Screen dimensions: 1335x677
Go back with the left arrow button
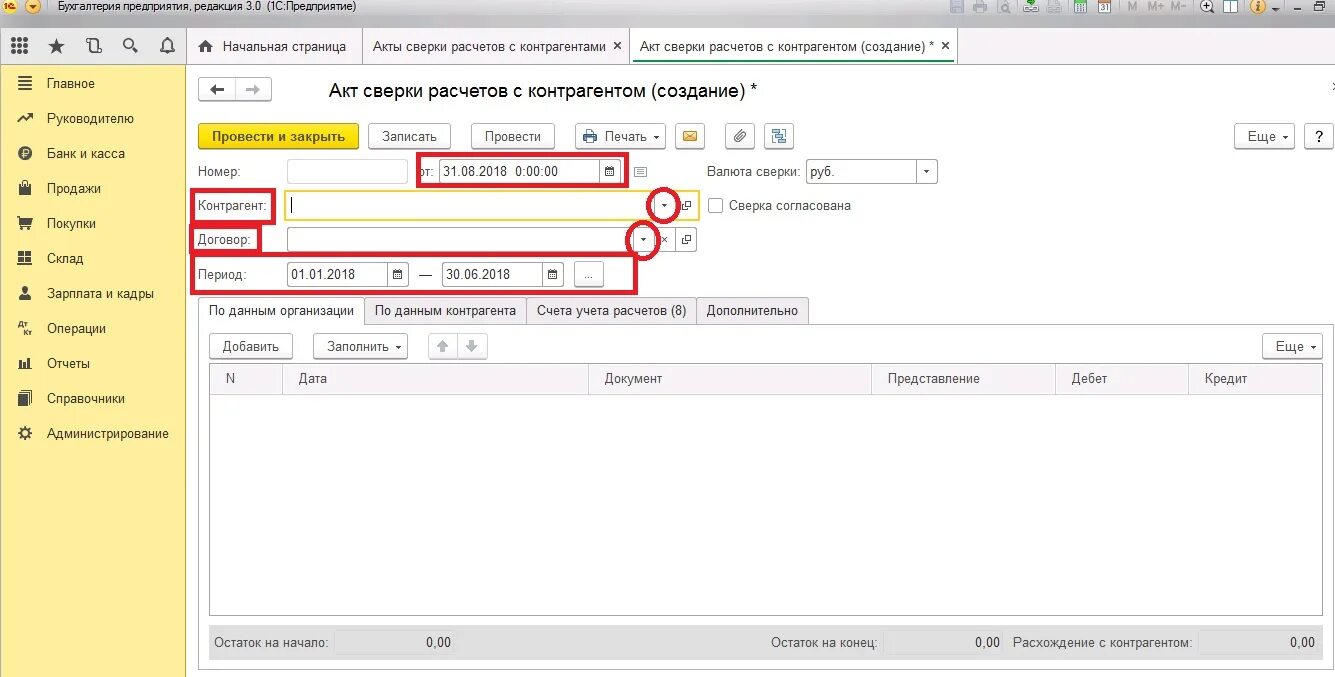point(217,90)
